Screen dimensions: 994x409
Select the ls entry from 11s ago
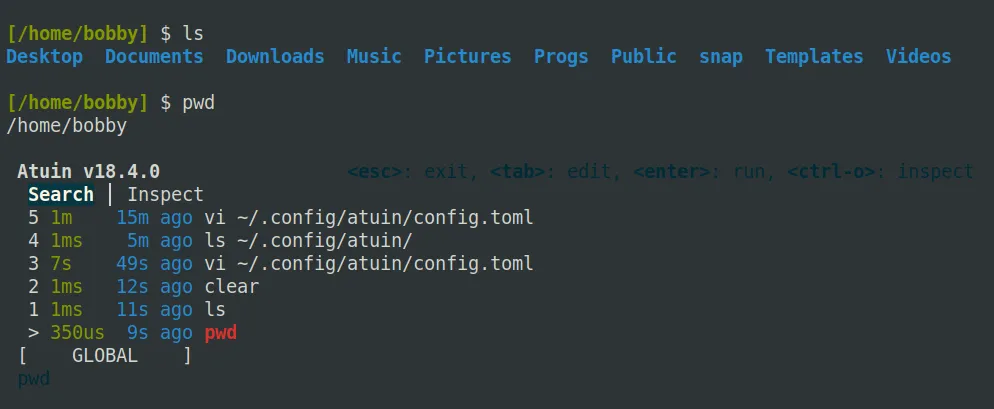click(215, 309)
